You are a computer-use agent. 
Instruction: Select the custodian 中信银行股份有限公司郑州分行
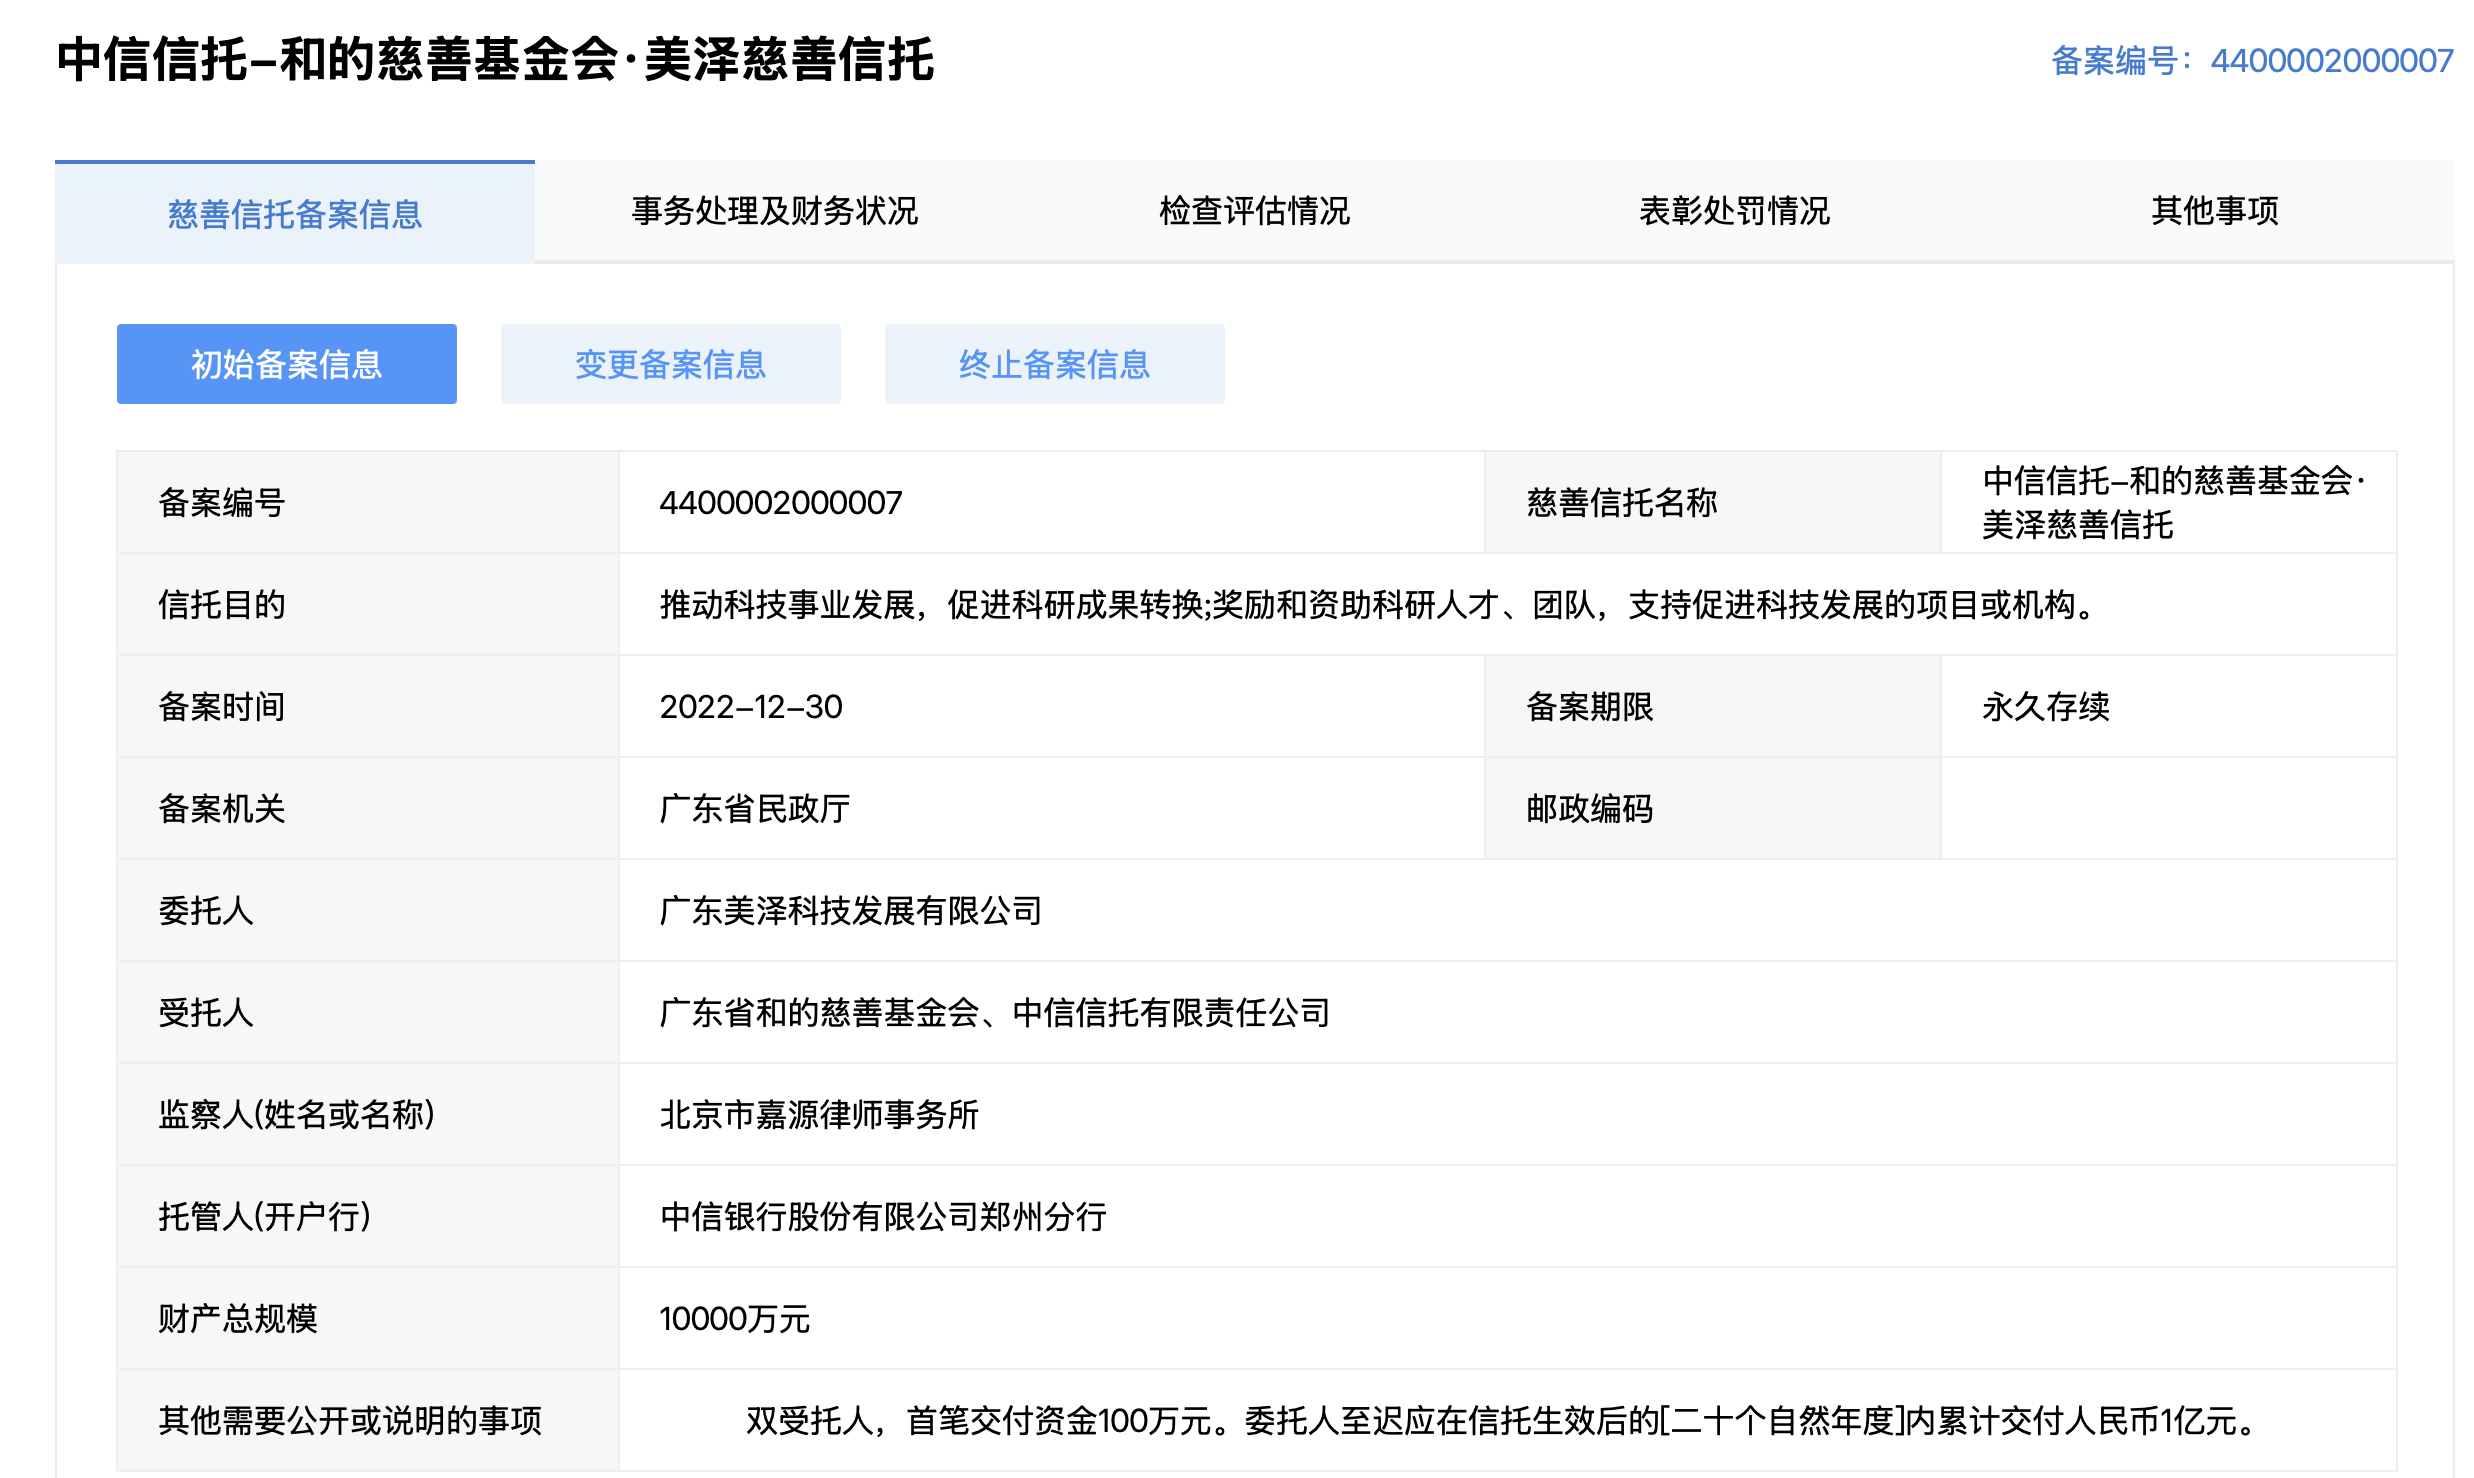pyautogui.click(x=884, y=1217)
